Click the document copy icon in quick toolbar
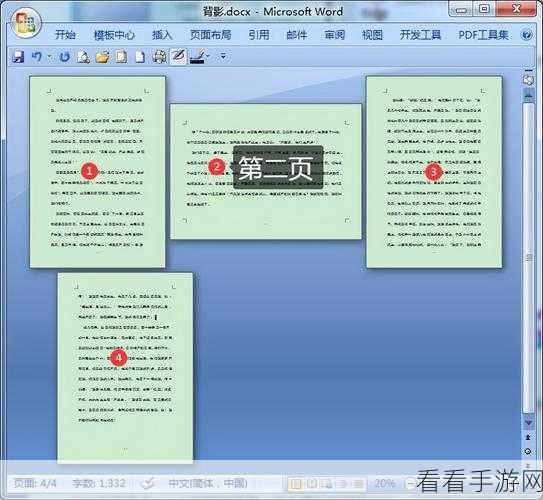The height and width of the screenshot is (500, 543). [x=121, y=57]
